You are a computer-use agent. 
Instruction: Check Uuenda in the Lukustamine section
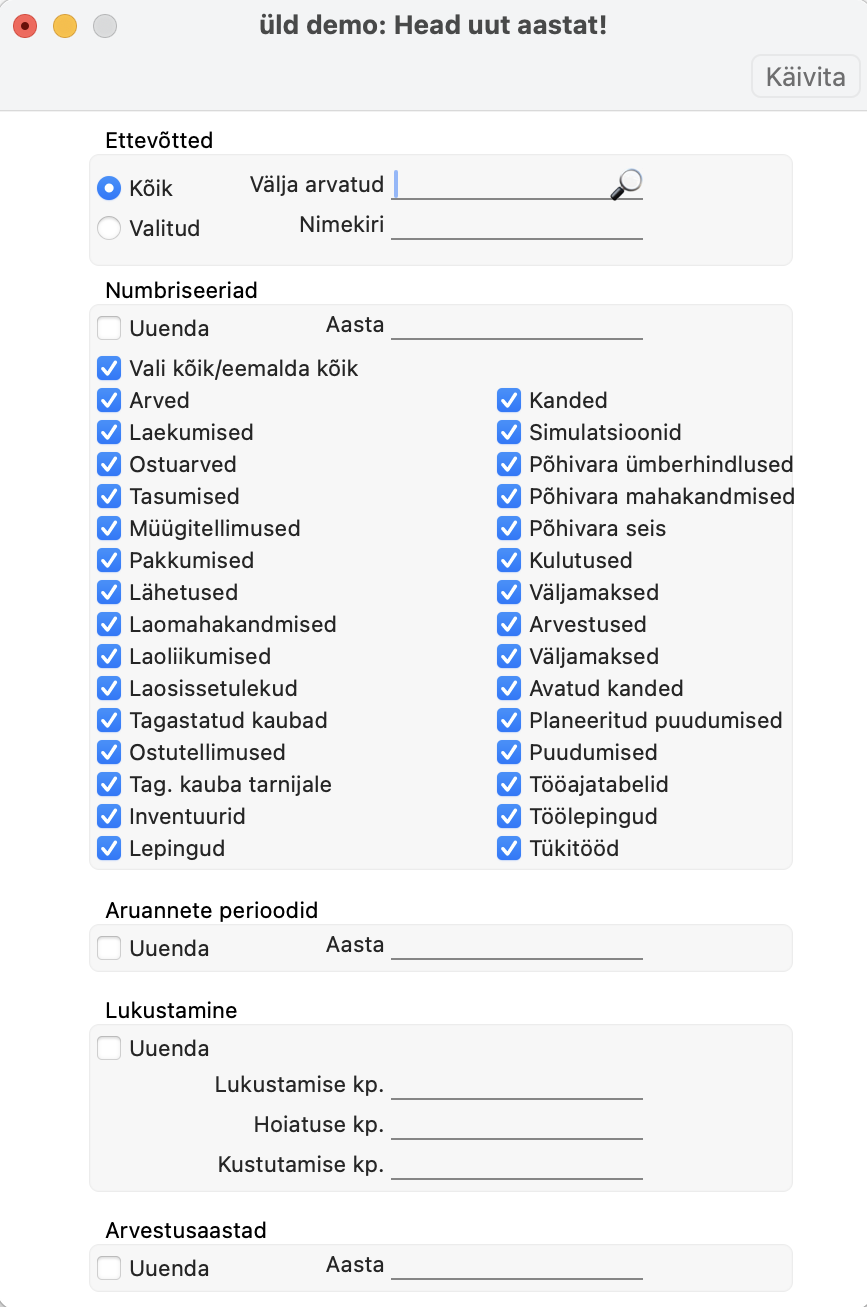pos(109,1048)
